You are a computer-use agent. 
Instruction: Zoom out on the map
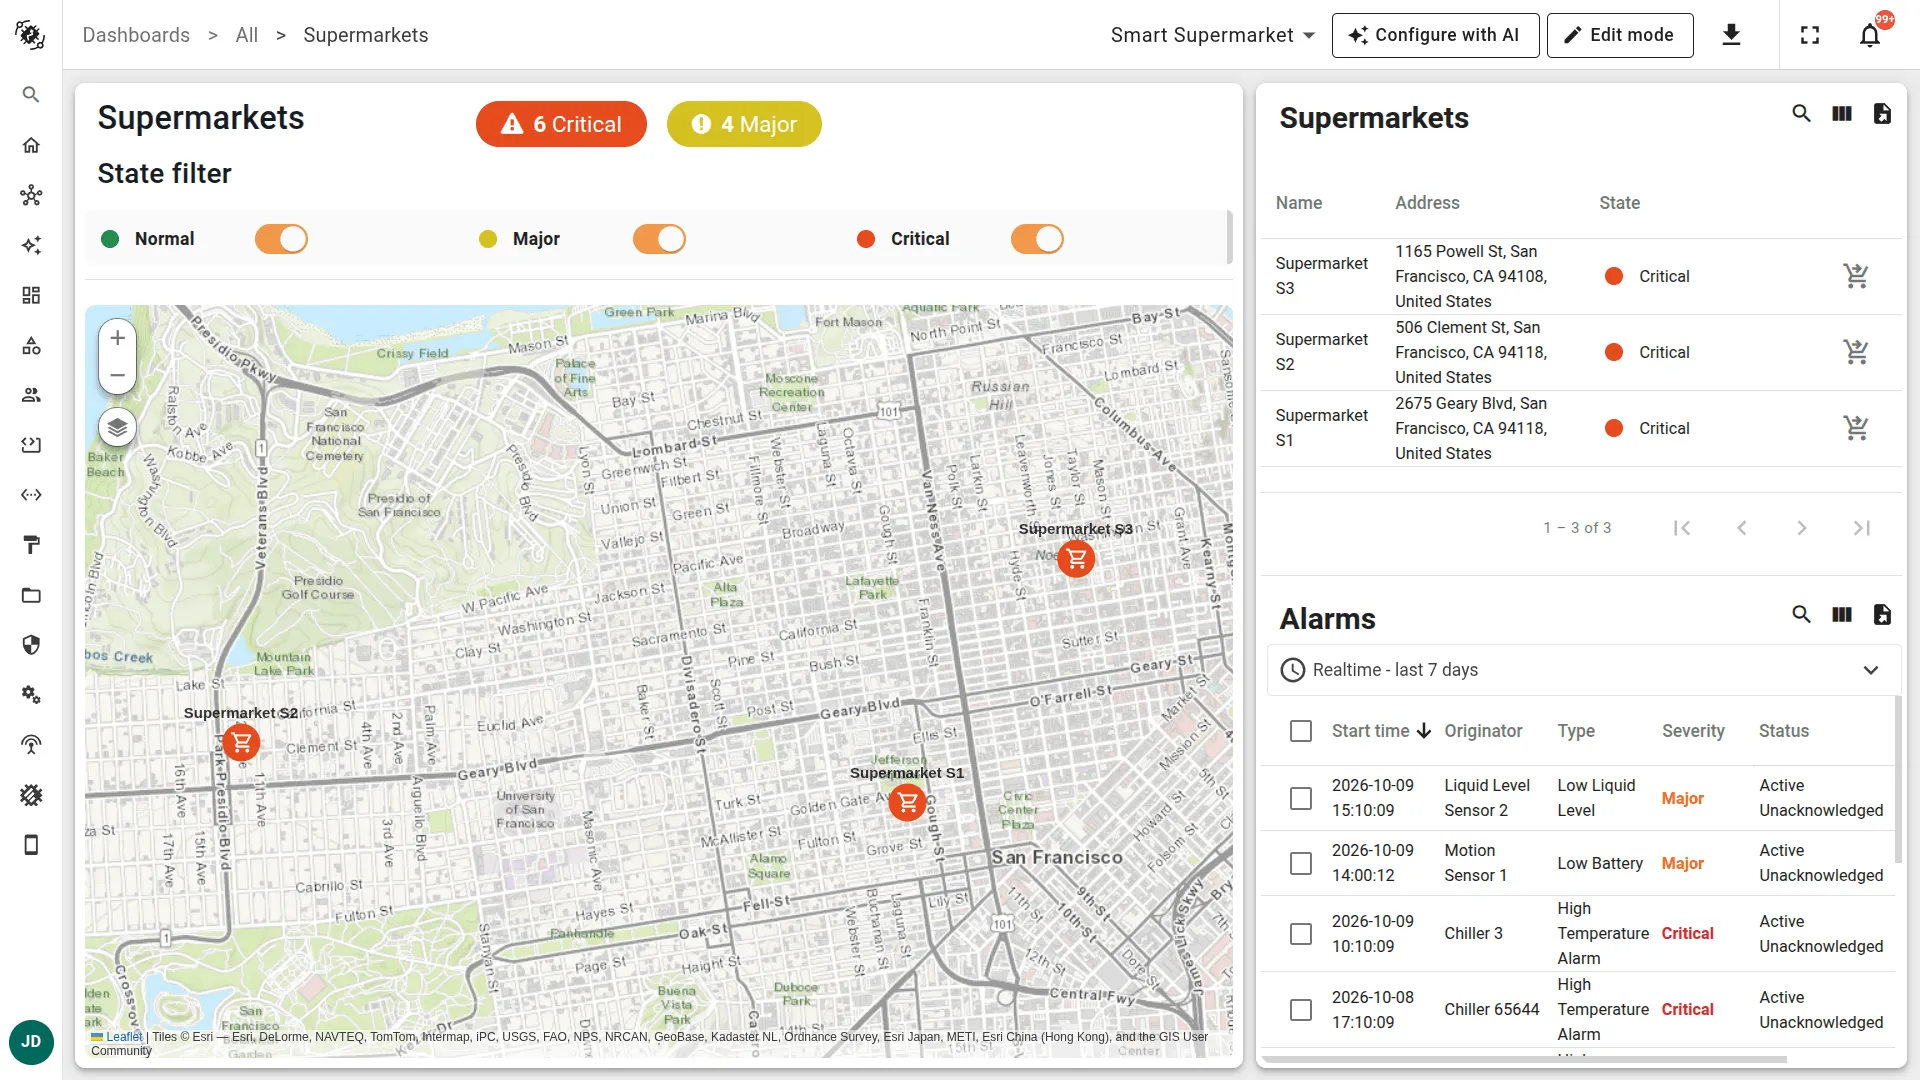[x=117, y=375]
